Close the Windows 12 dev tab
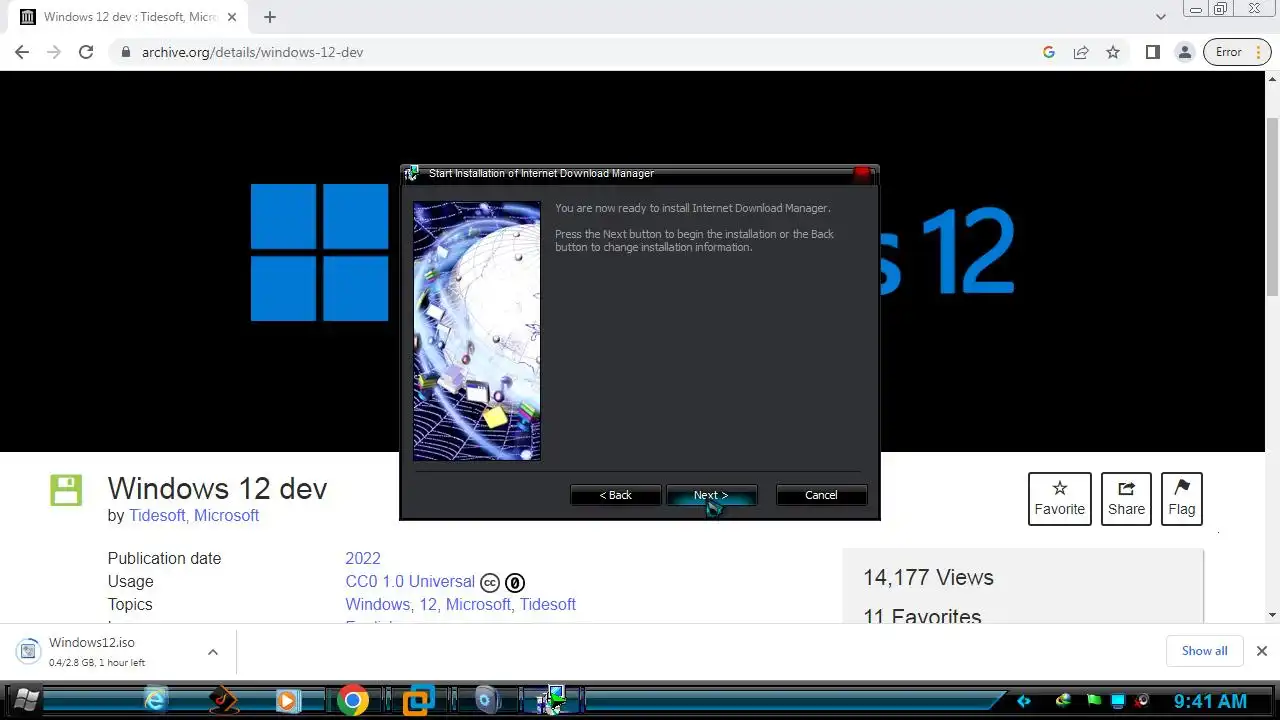This screenshot has width=1280, height=720. pyautogui.click(x=232, y=17)
